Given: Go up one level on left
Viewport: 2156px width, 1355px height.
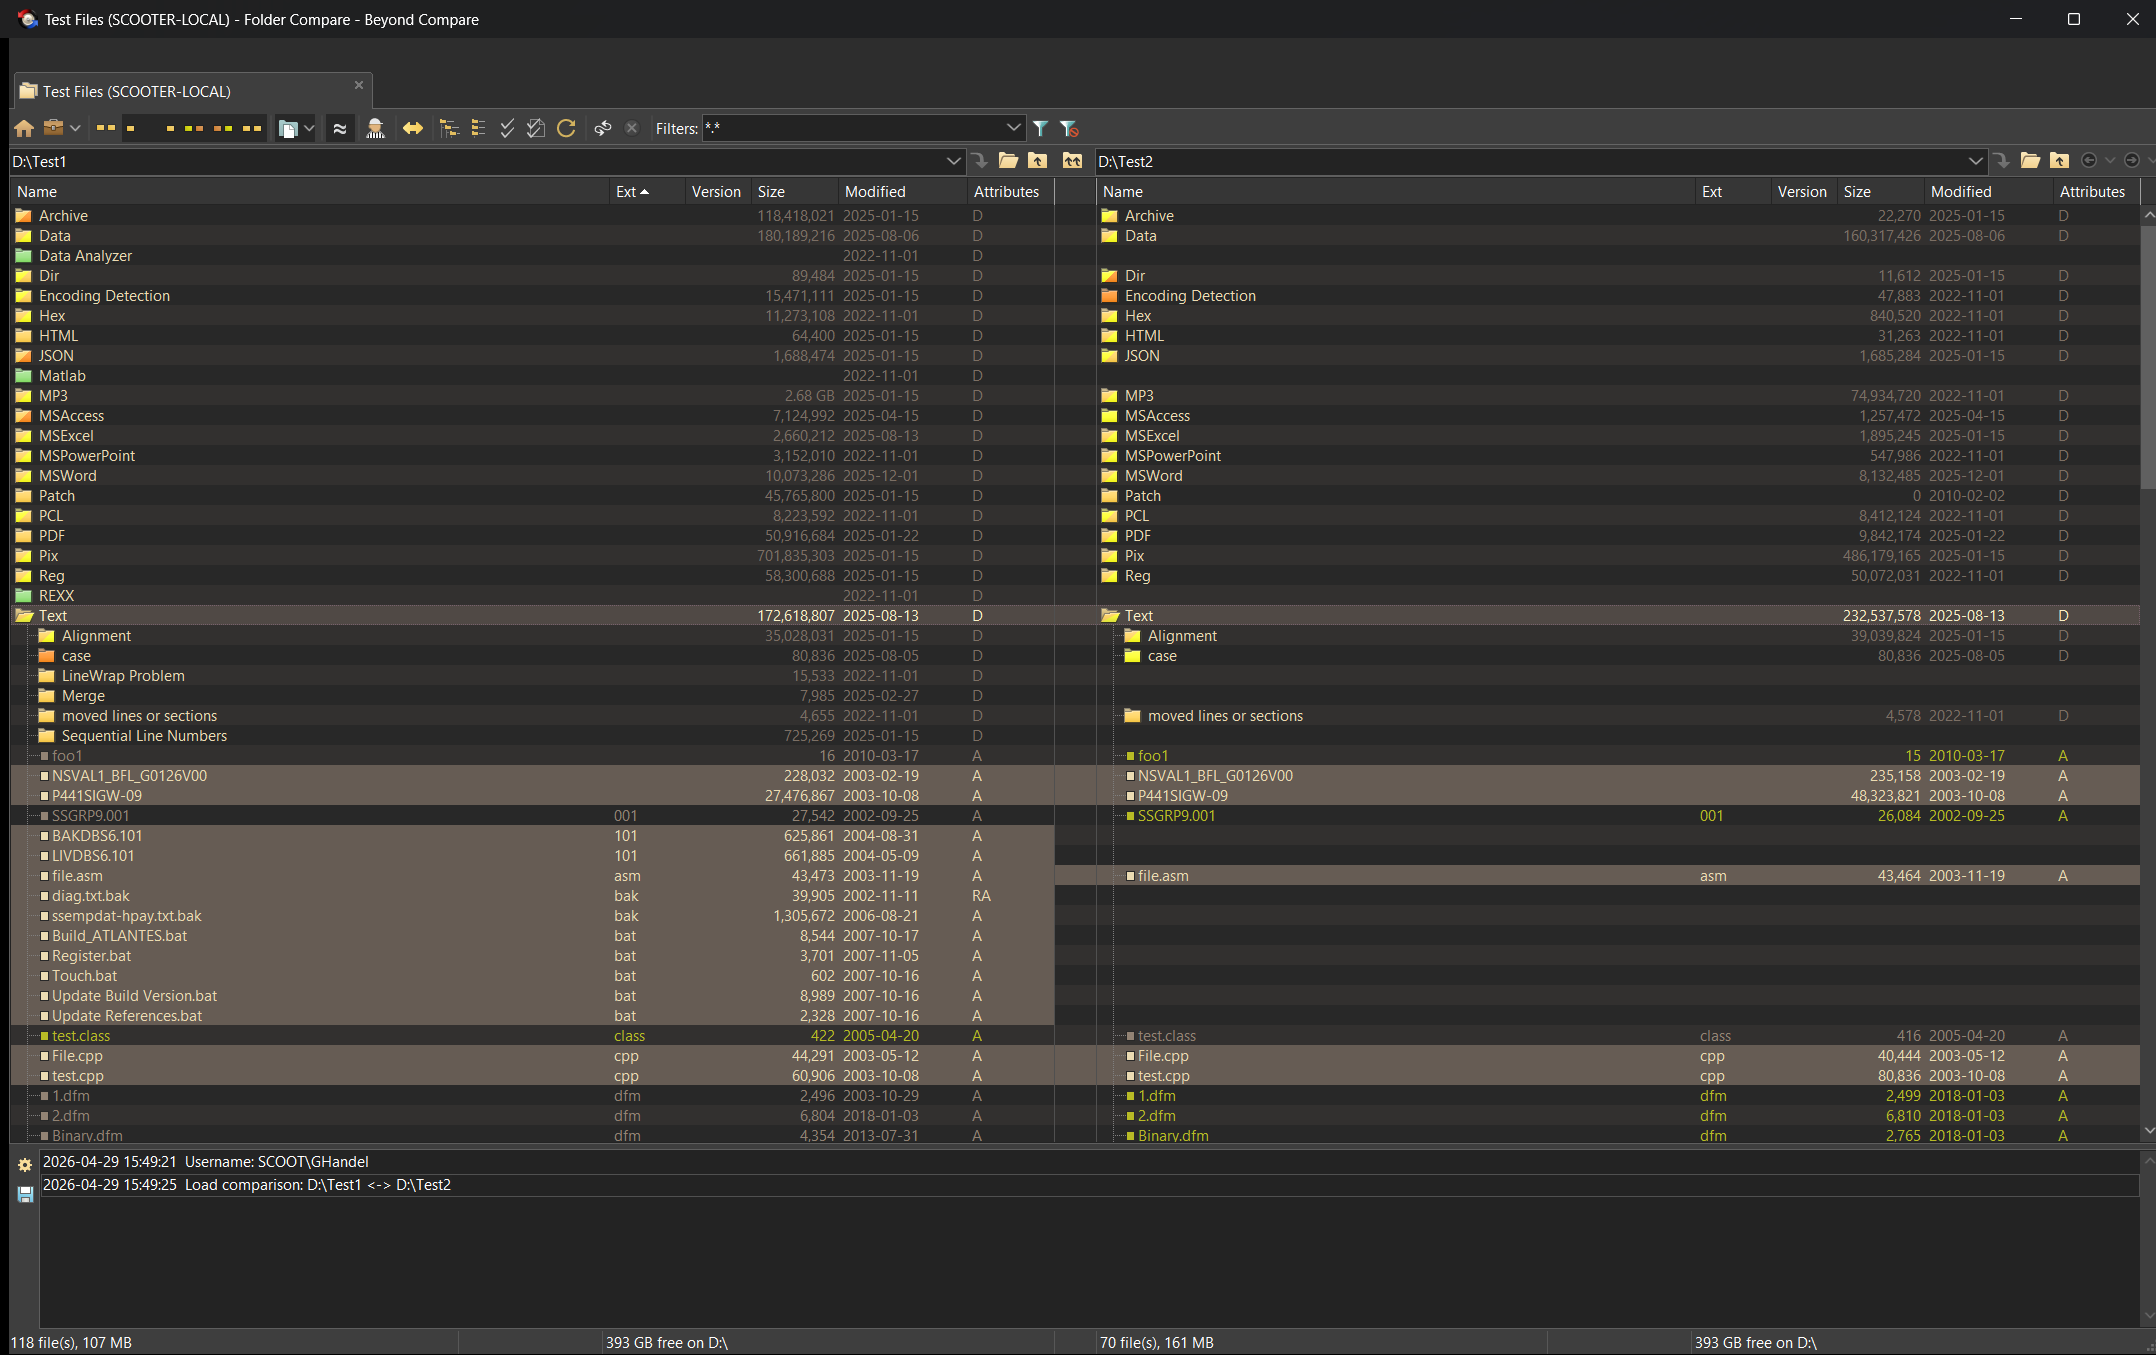Looking at the screenshot, I should (x=1038, y=161).
